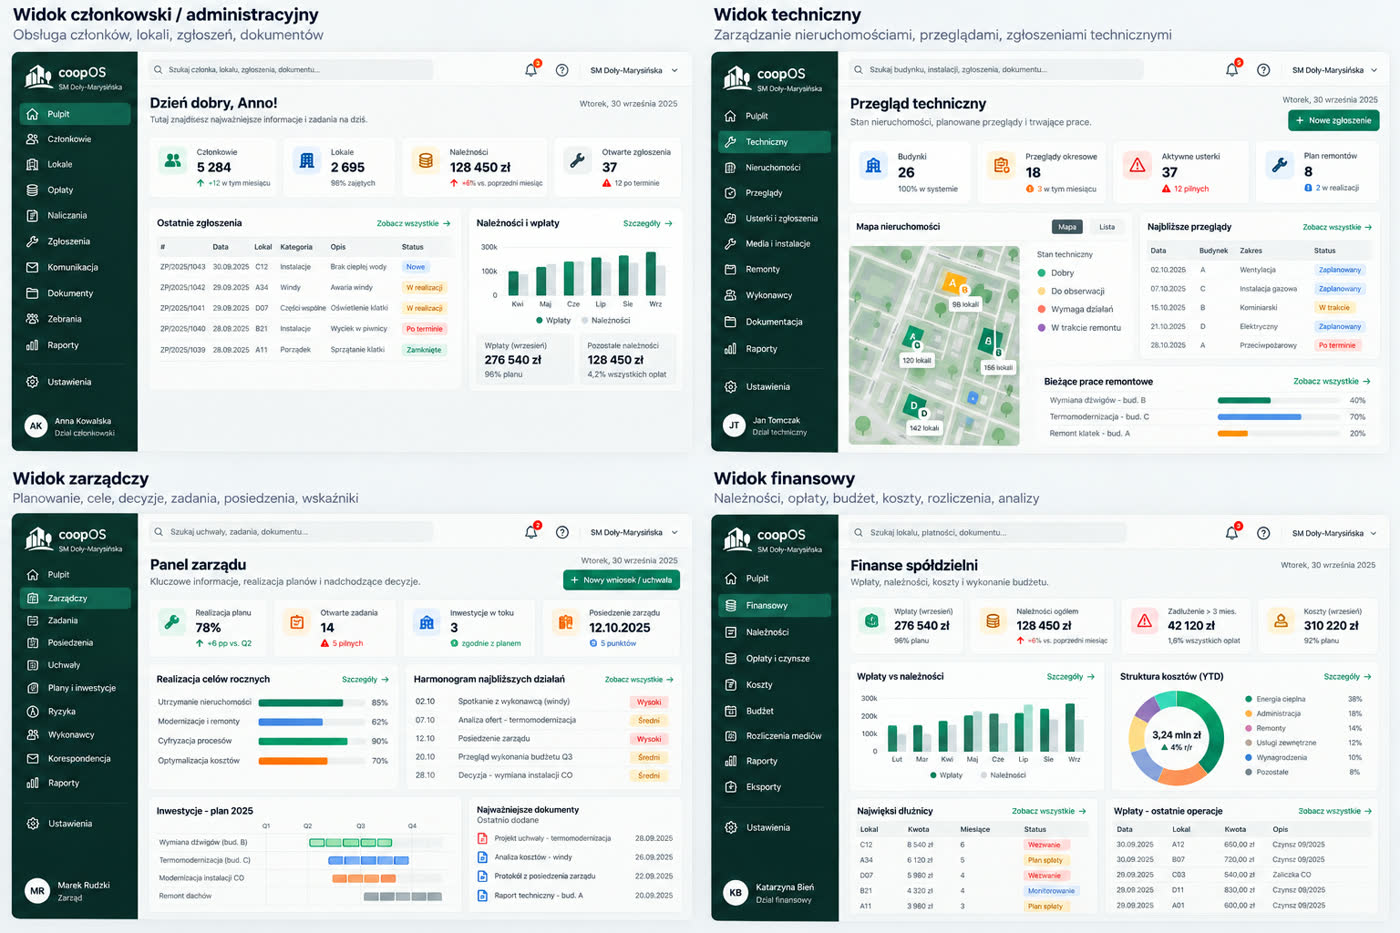The width and height of the screenshot is (1400, 933).
Task: Open document Protokół z posiedzenia zarządu
Action: pos(545,876)
